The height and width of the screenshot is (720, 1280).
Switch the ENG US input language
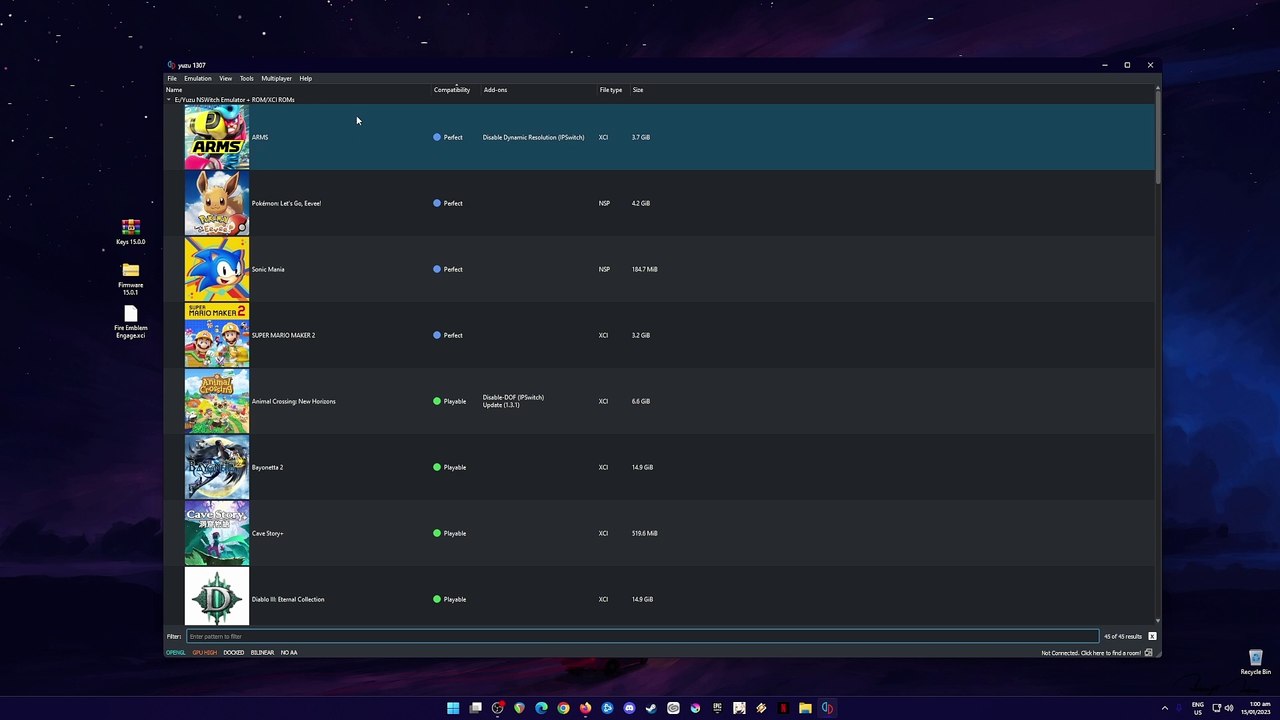click(1198, 708)
